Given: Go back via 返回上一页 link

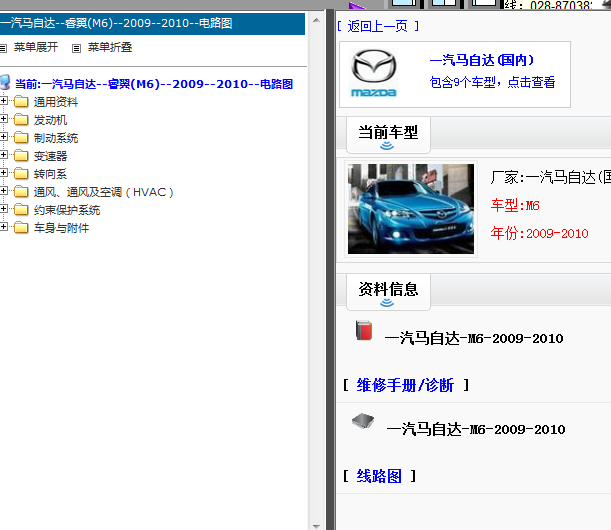Looking at the screenshot, I should click(378, 26).
